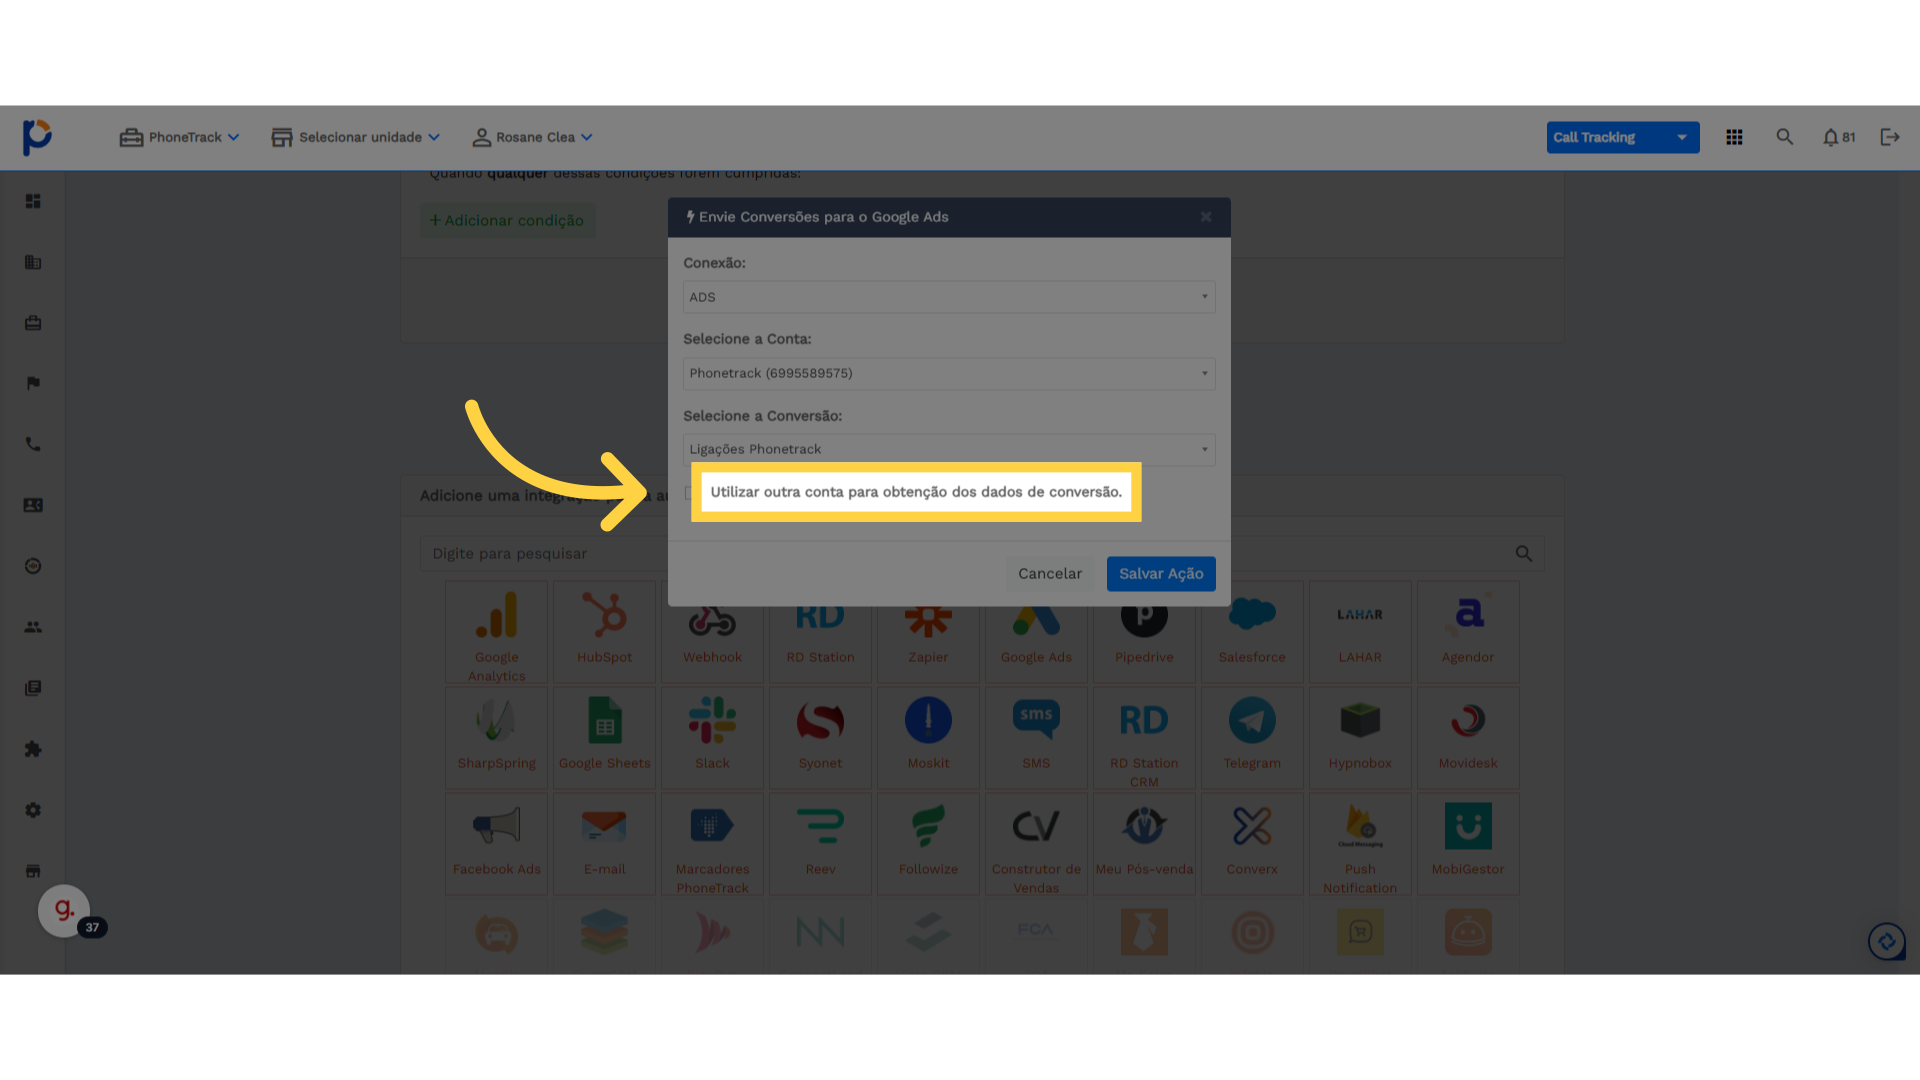1920x1080 pixels.
Task: Select the Movidesk integration
Action: [1468, 738]
